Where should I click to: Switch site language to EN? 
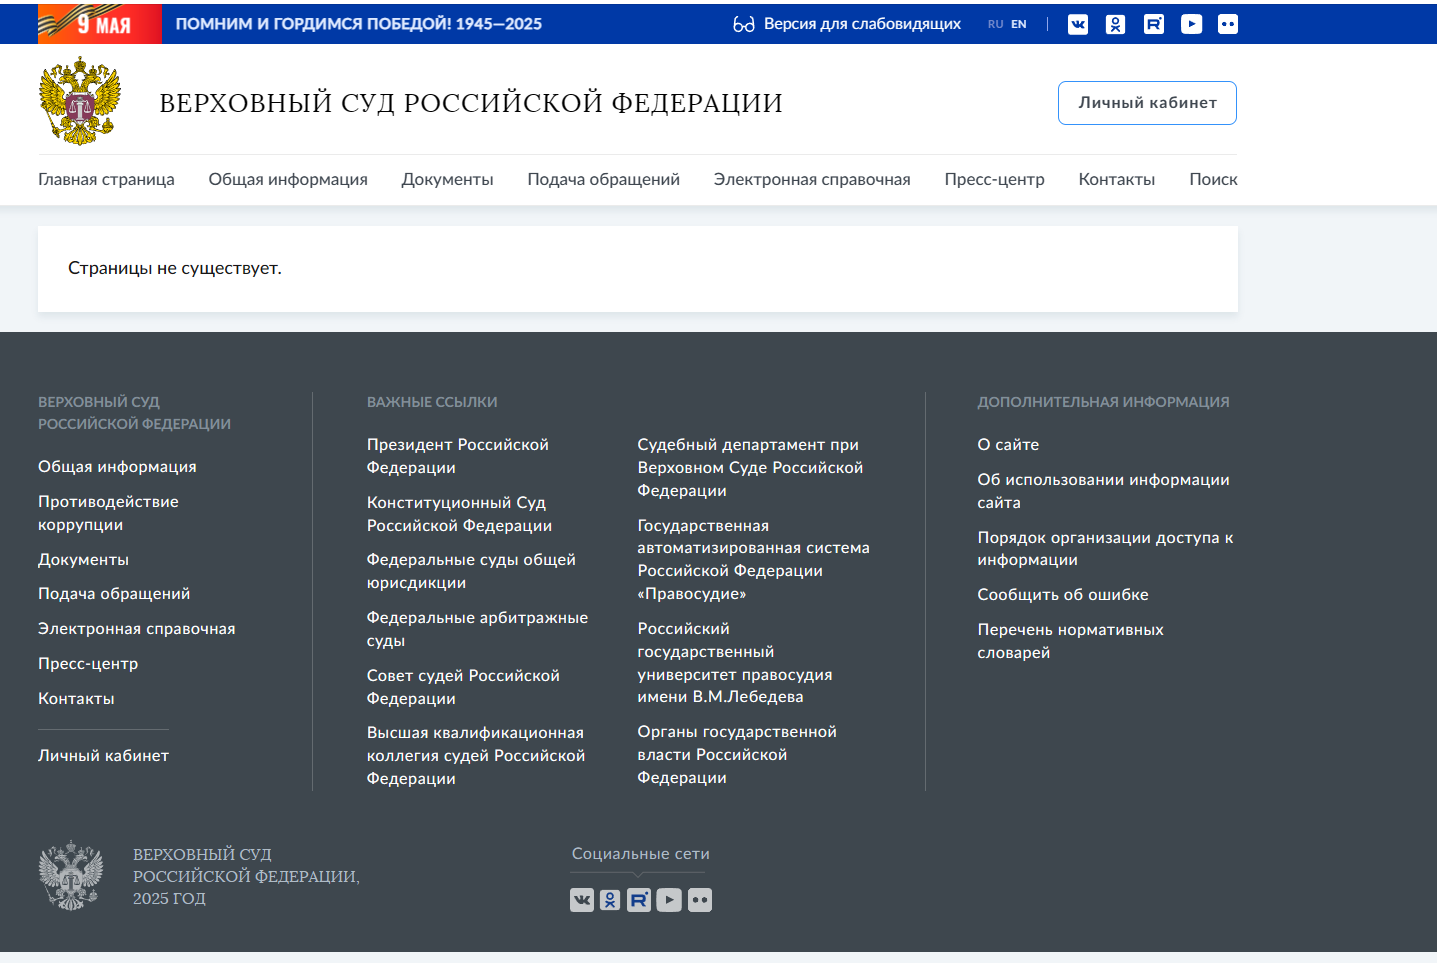click(x=1019, y=24)
